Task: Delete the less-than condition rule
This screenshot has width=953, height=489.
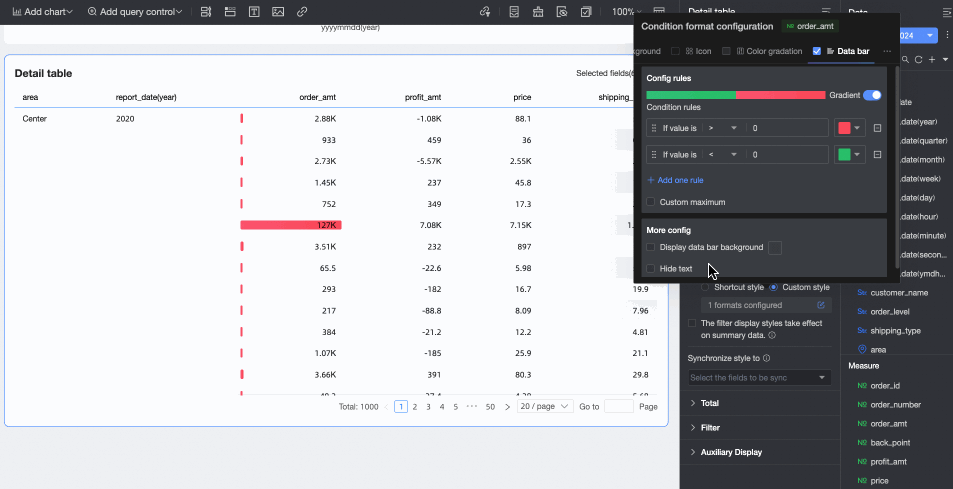Action: tap(878, 155)
